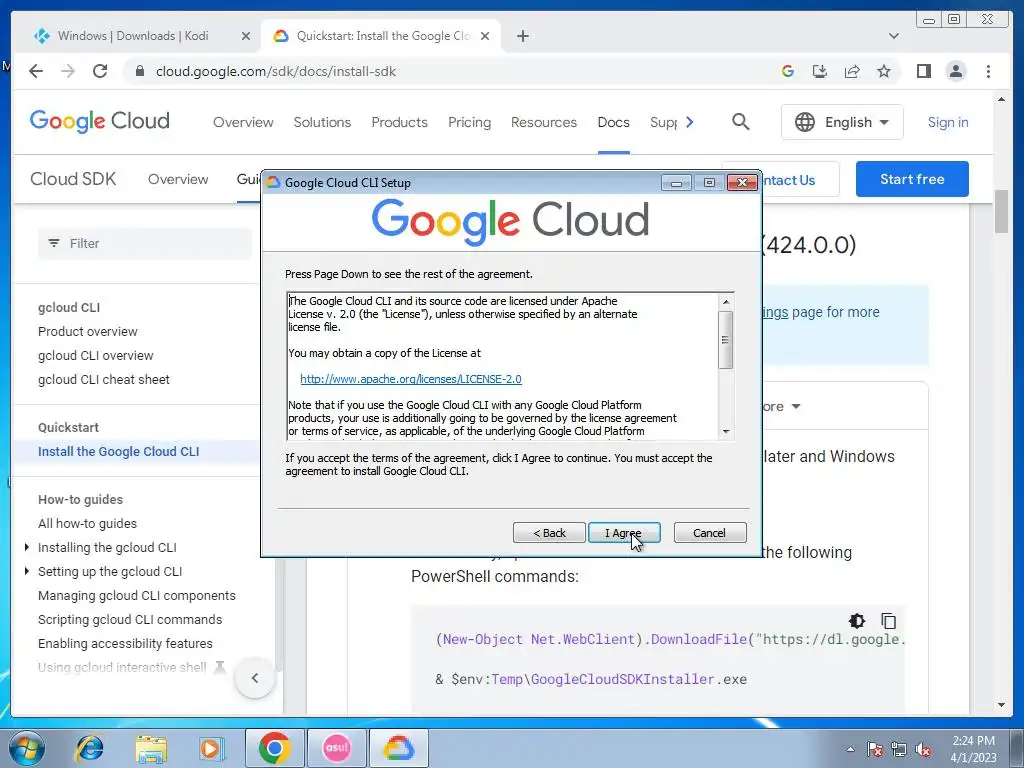Expand Setting up the gcloud CLI section
Screen dimensions: 1024x768
coord(27,571)
